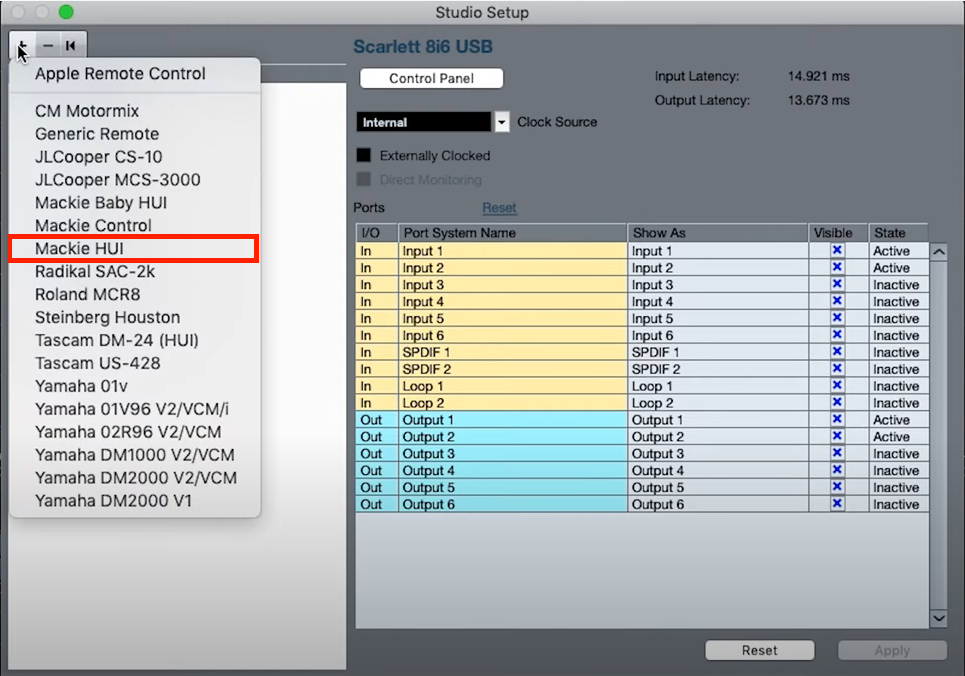The width and height of the screenshot is (965, 676).
Task: Toggle Visible checkbox for Input 2
Action: 837,267
